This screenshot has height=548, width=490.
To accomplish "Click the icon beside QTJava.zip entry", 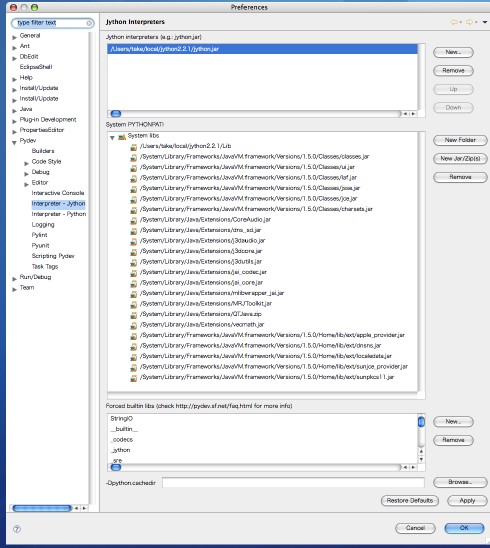I will pos(134,315).
